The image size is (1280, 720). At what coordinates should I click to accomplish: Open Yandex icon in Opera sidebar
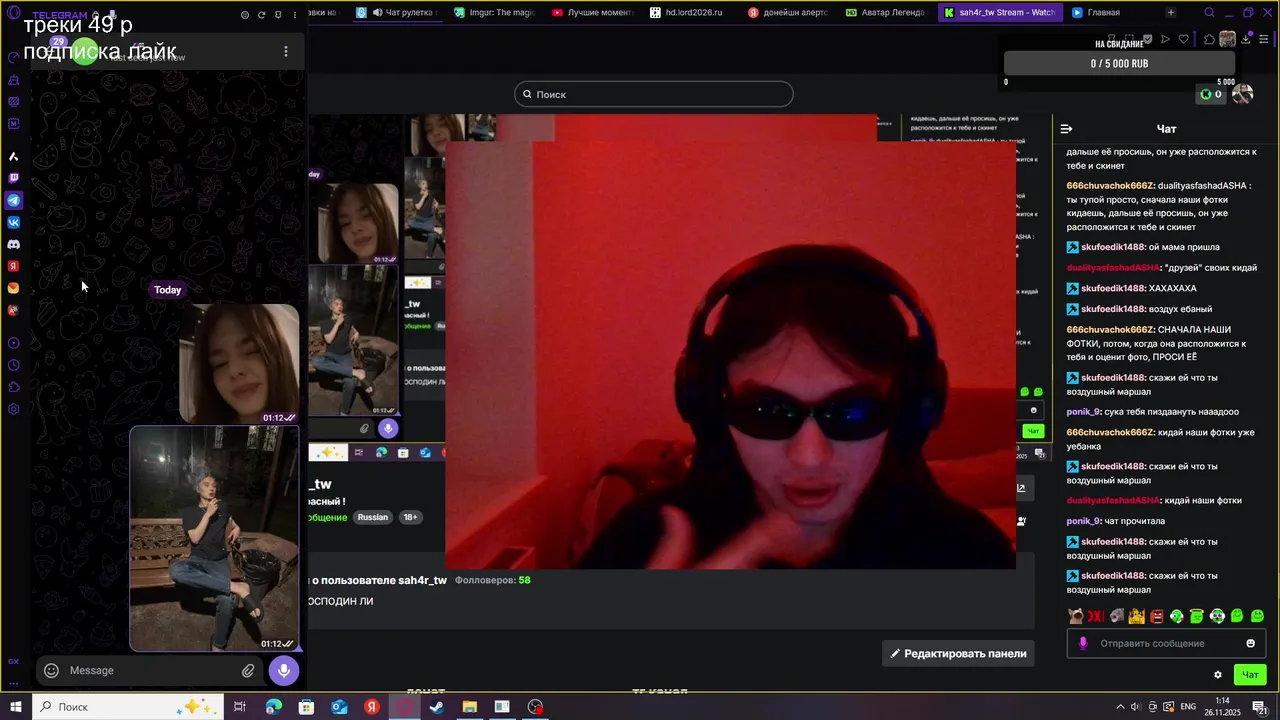click(13, 266)
